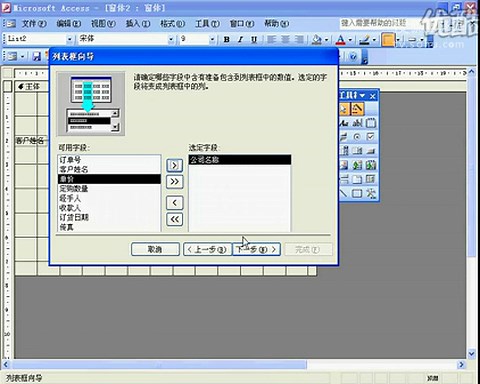This screenshot has width=480, height=384.
Task: Open the toolbox title options arrow
Action: coord(362,96)
